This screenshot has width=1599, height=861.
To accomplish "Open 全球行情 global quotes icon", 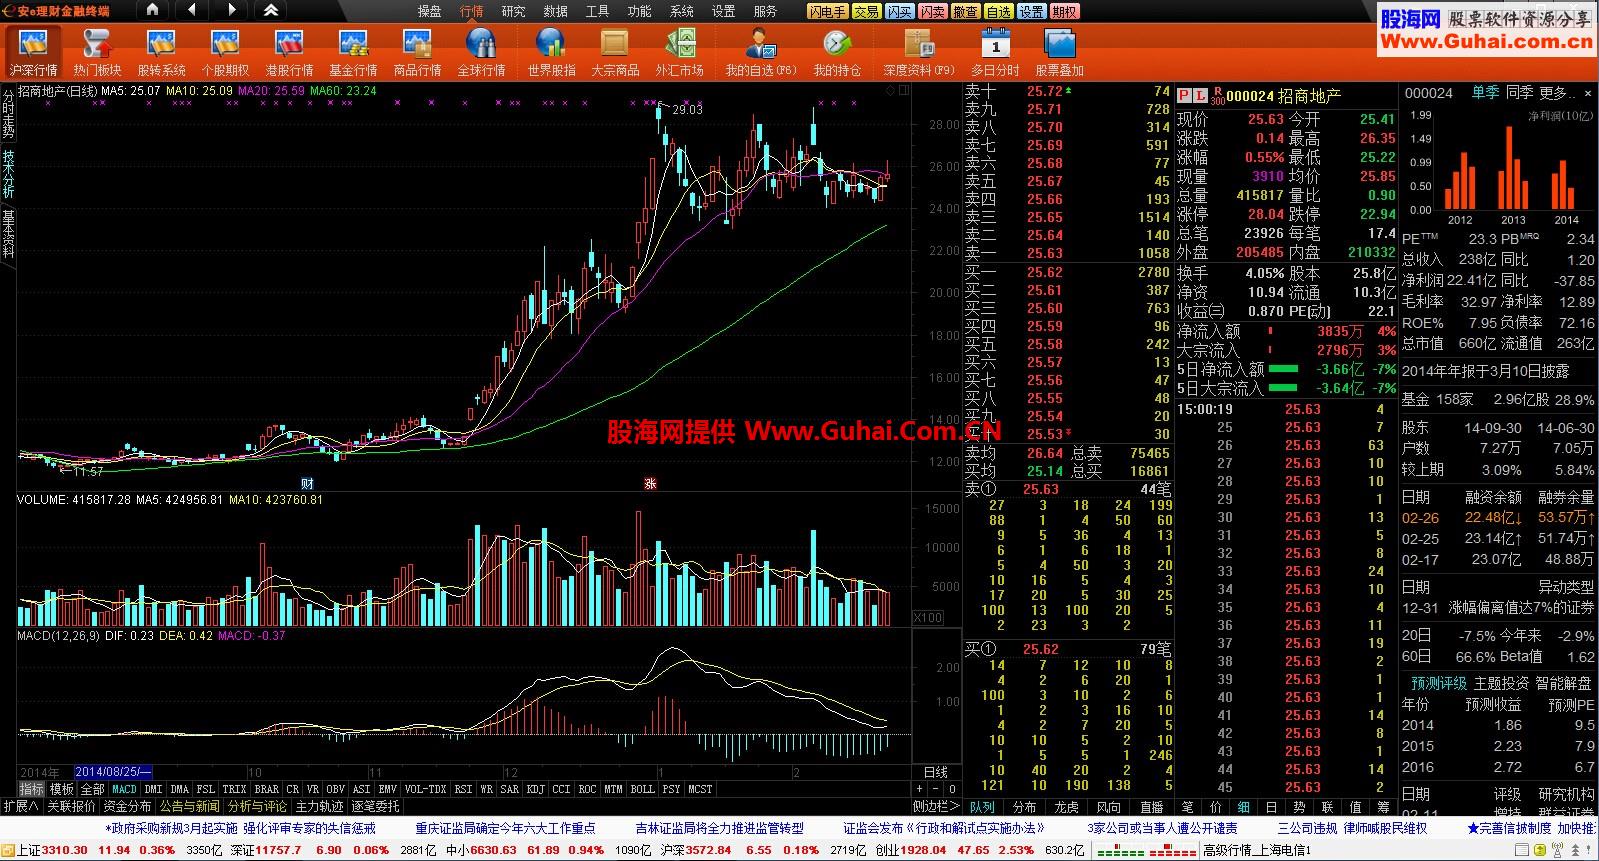I will click(481, 52).
